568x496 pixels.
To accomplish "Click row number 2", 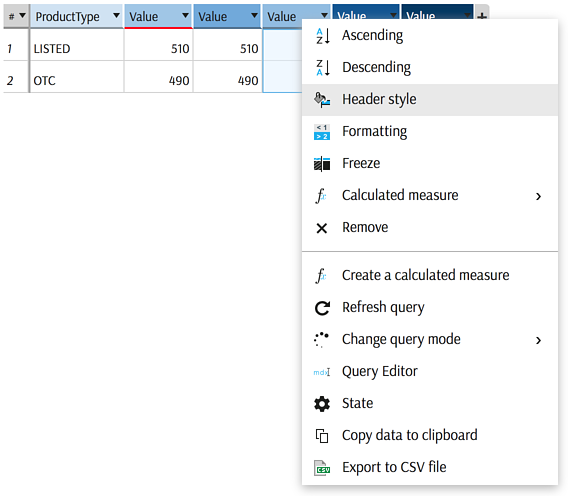I will click(10, 80).
